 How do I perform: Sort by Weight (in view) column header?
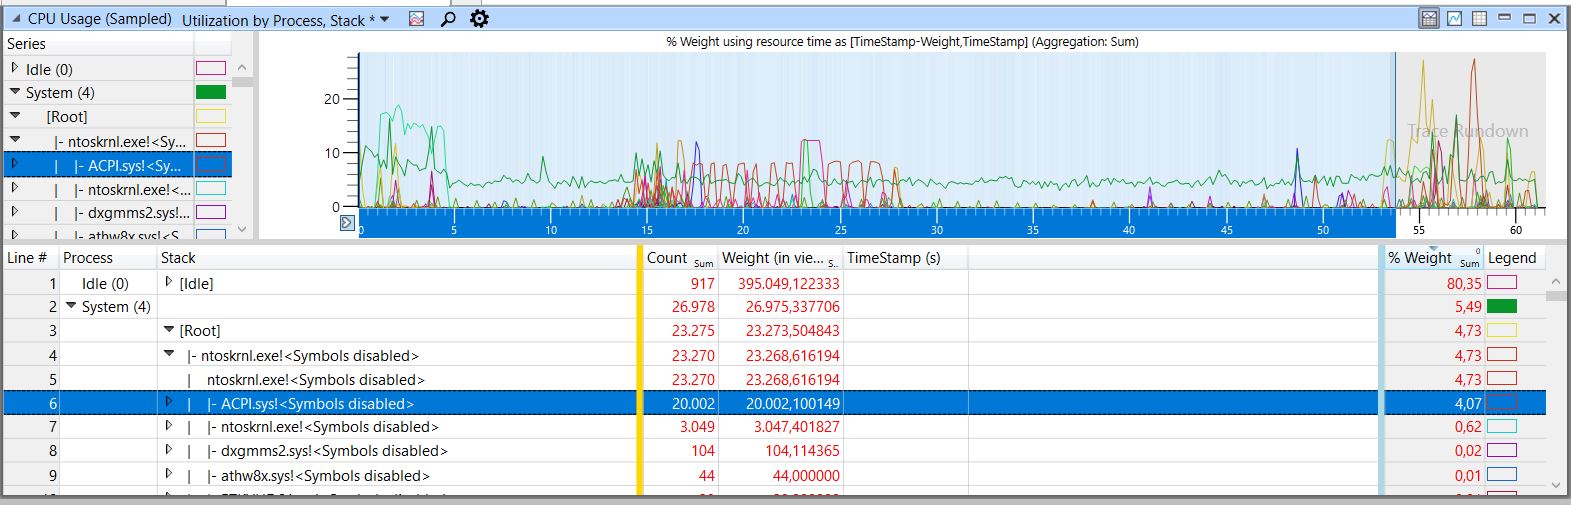(781, 257)
